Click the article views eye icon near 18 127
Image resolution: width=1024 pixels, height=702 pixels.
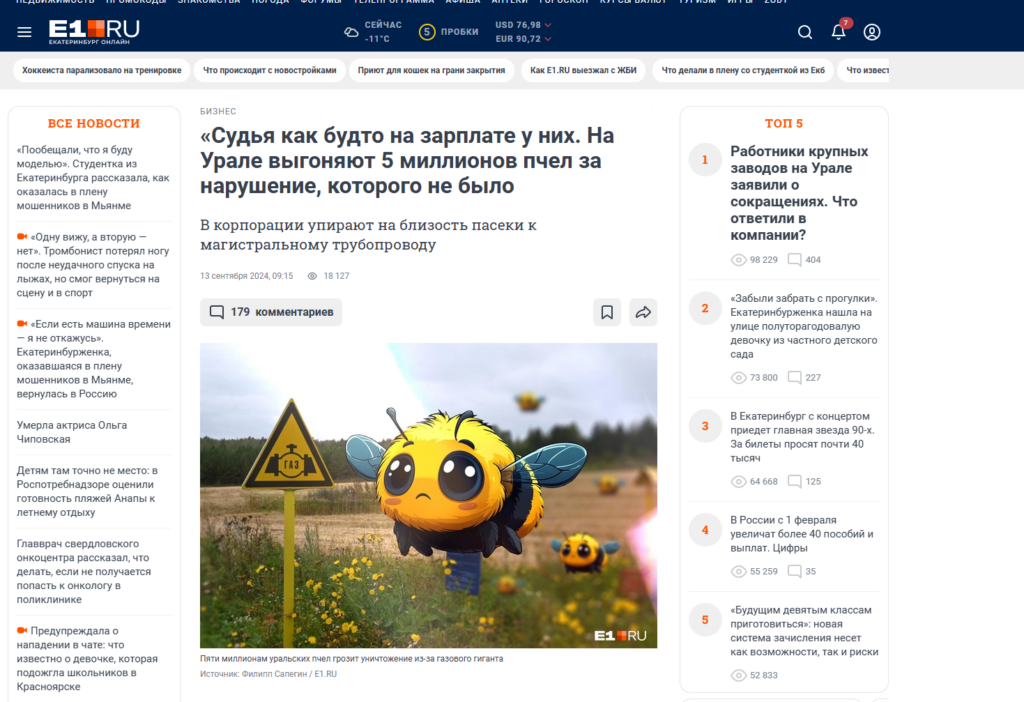click(x=312, y=276)
